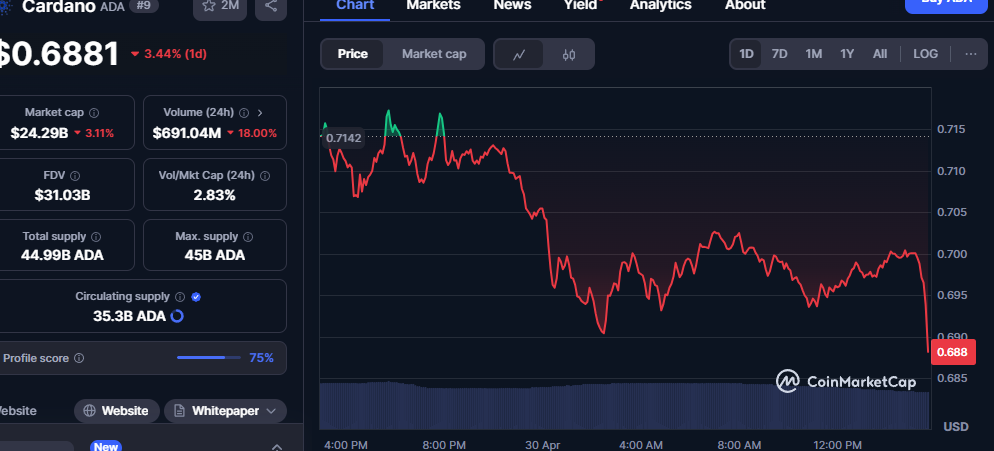Viewport: 994px width, 451px height.
Task: Switch to the Markets tab
Action: (x=434, y=6)
